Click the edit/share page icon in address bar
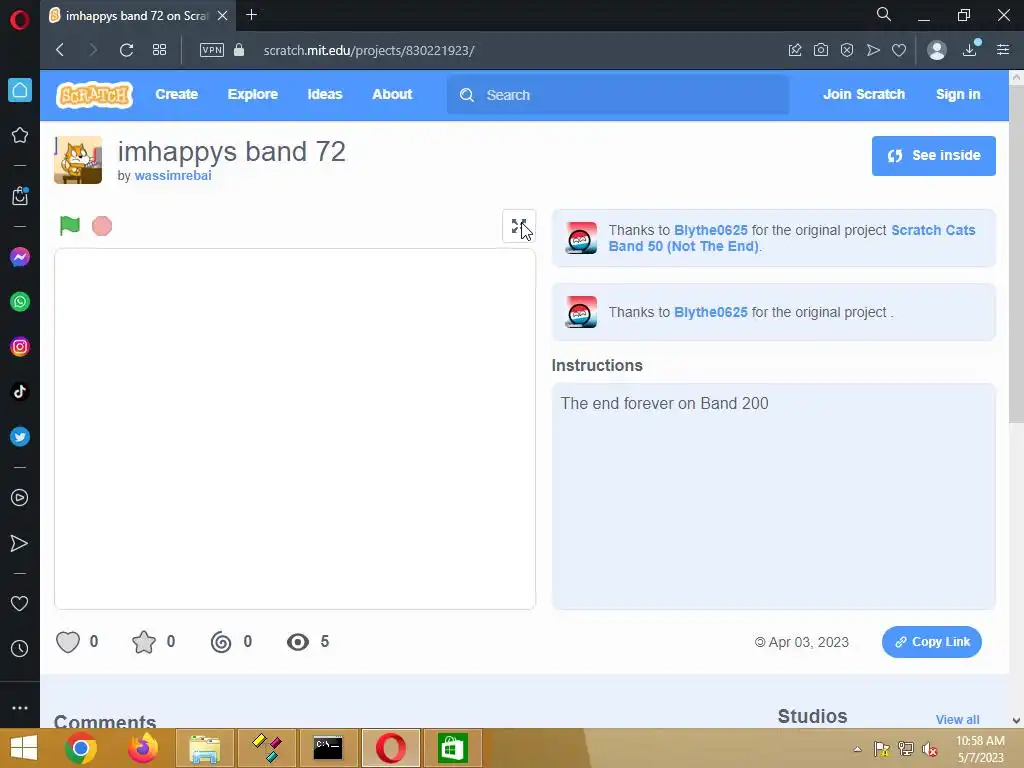Image resolution: width=1024 pixels, height=768 pixels. tap(795, 50)
